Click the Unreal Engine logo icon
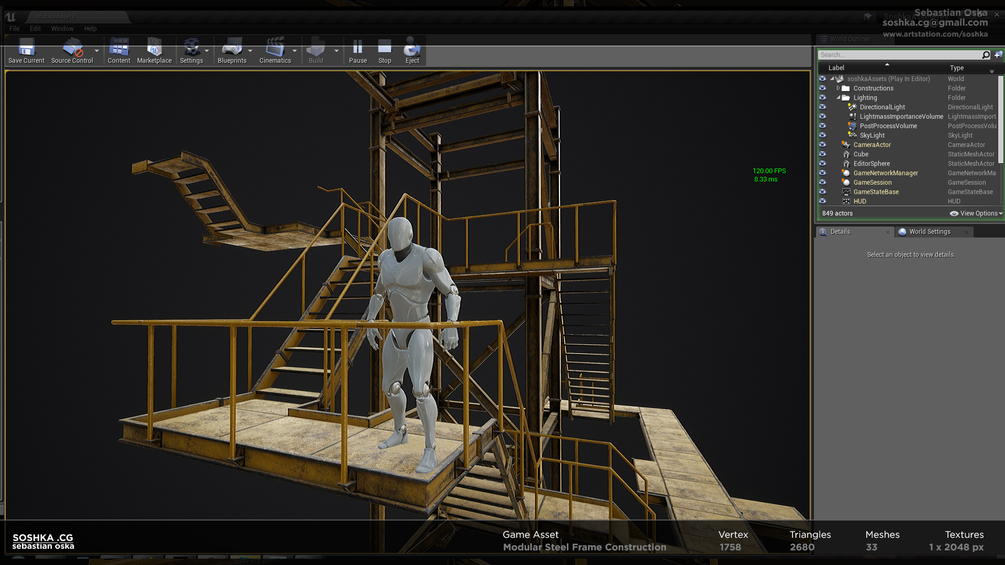 [11, 17]
